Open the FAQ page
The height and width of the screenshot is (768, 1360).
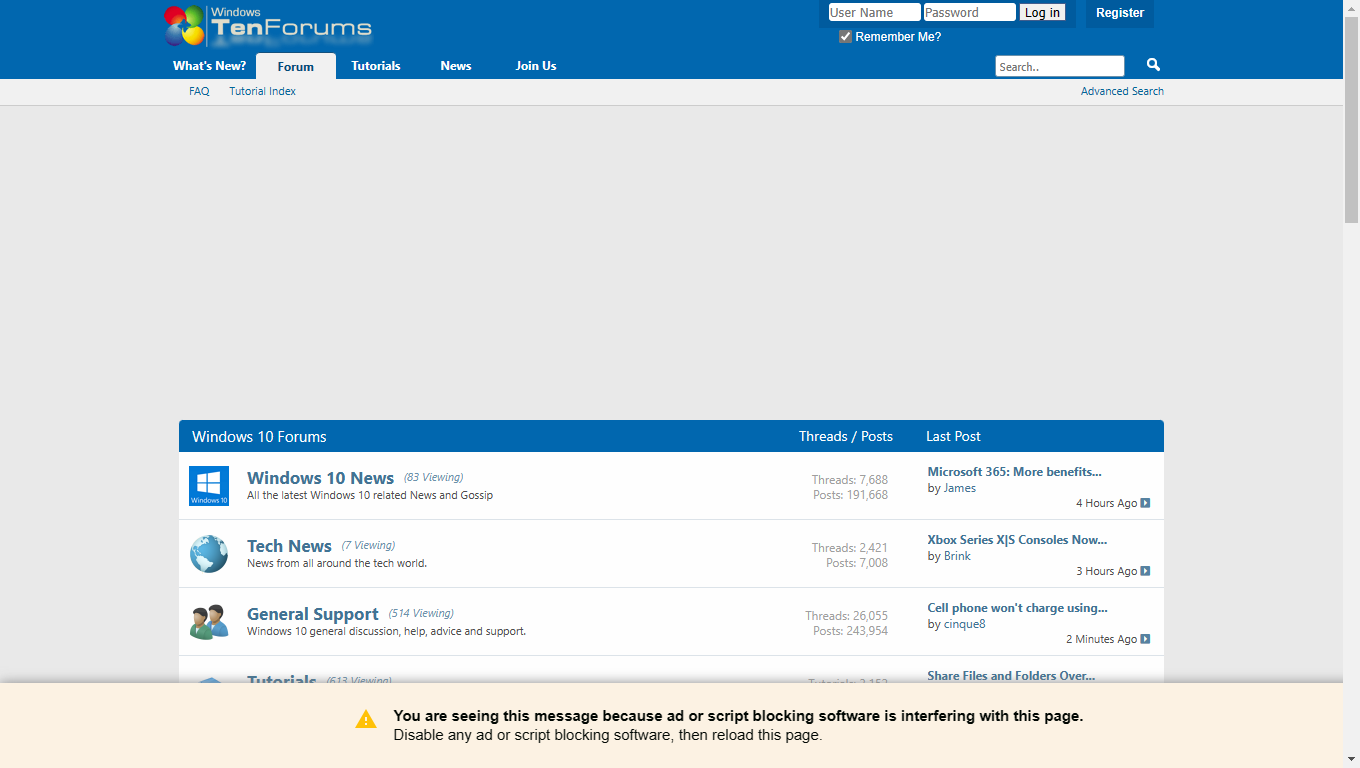pyautogui.click(x=199, y=91)
